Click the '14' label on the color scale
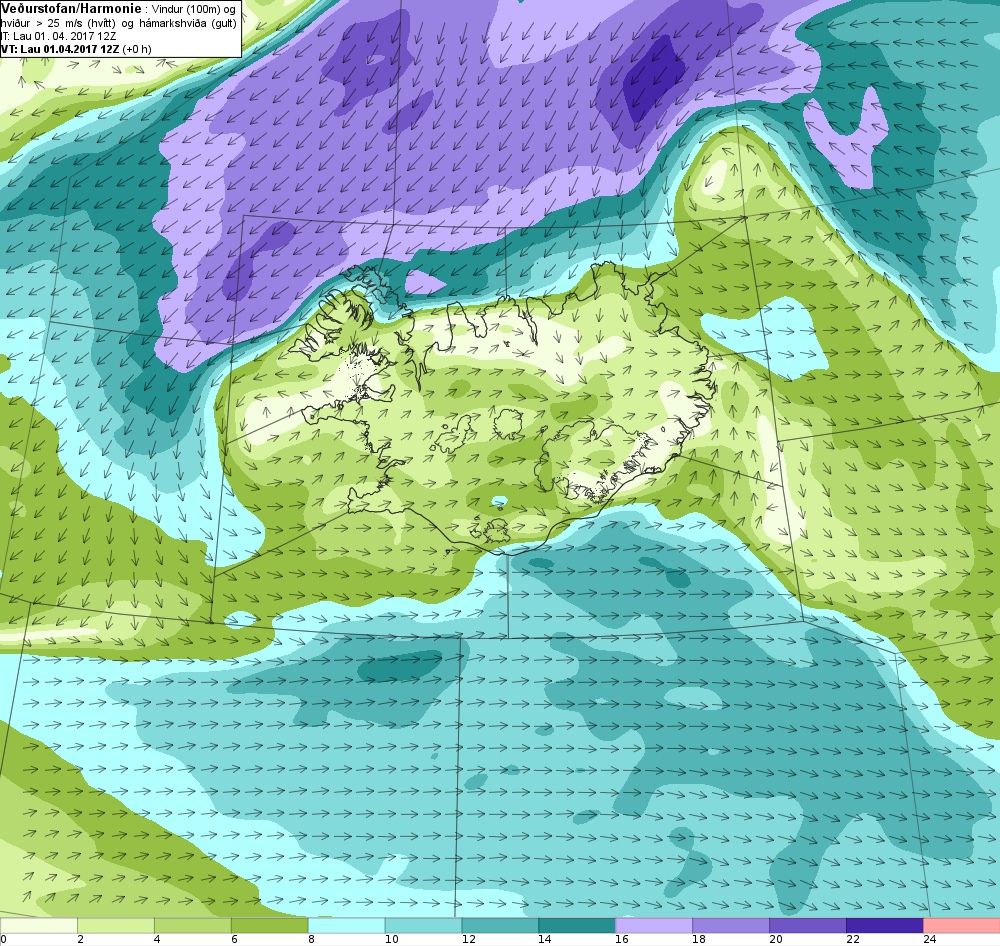This screenshot has width=1000, height=946. pos(545,939)
